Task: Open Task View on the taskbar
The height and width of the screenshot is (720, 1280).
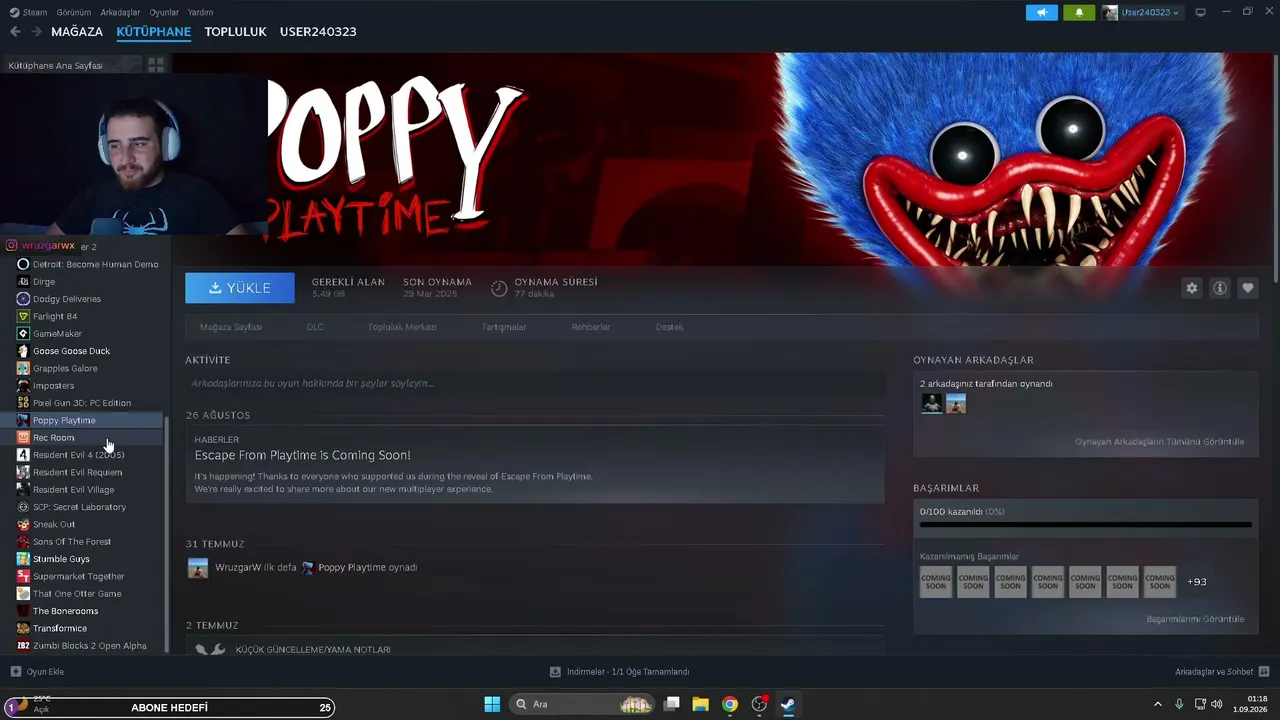Action: click(672, 704)
